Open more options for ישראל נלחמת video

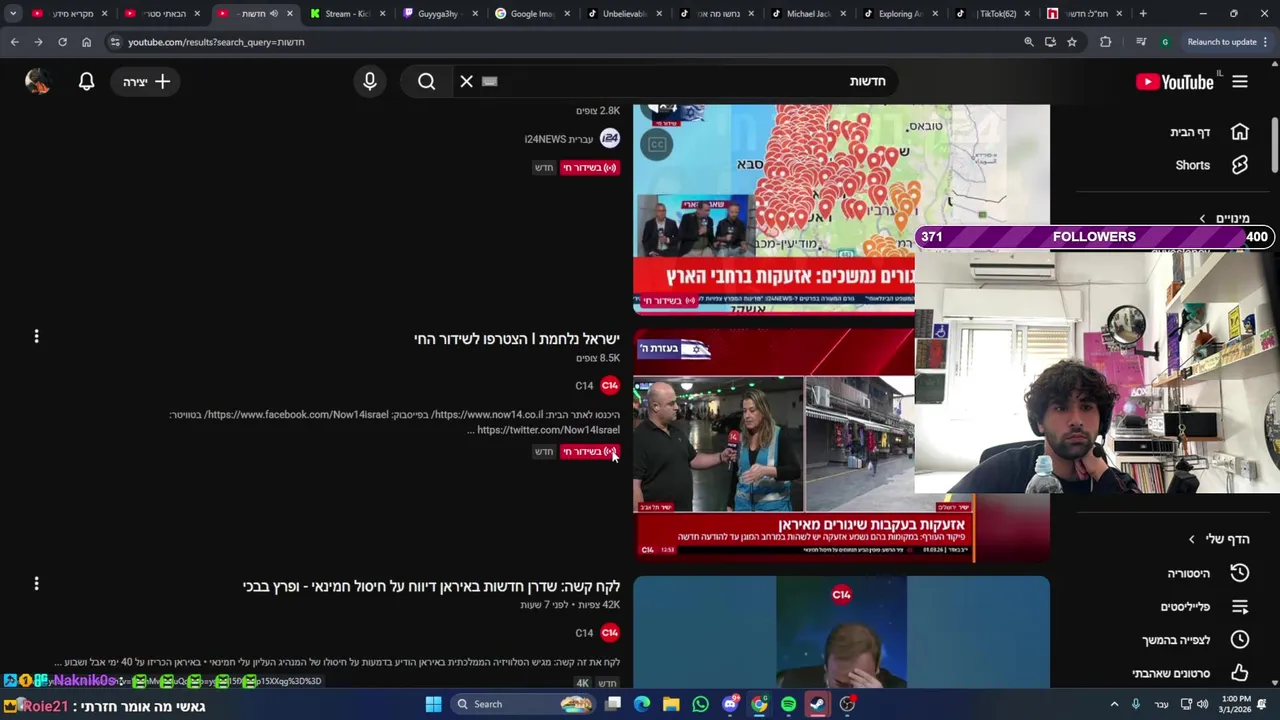(x=37, y=337)
